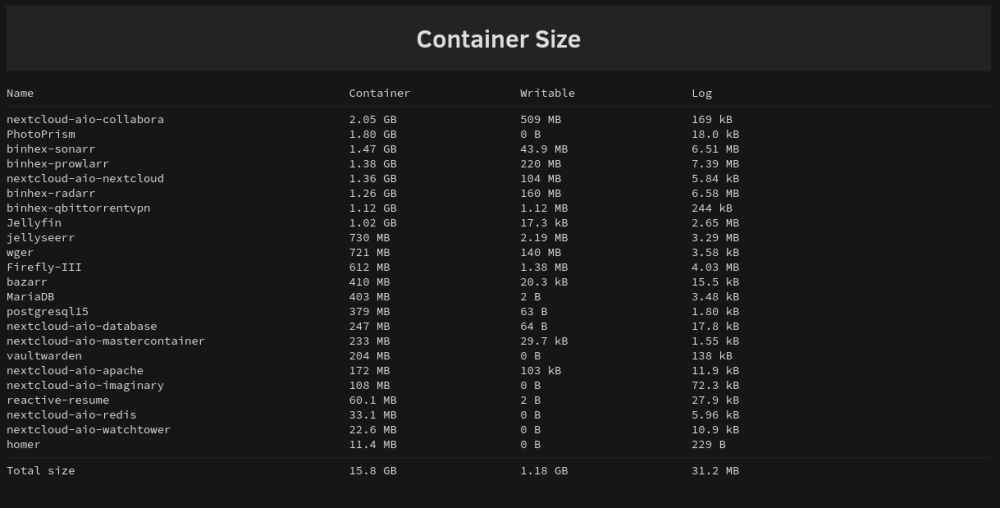1000x508 pixels.
Task: Click the Container Size panel title
Action: 498,40
